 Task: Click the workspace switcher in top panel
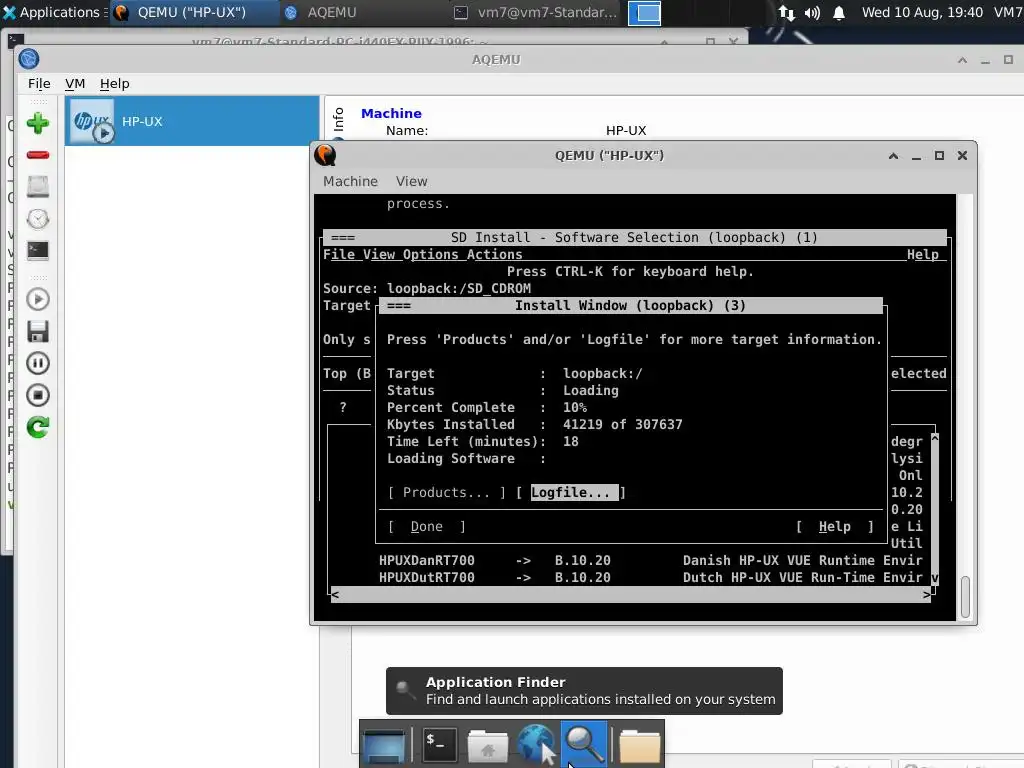click(x=645, y=12)
